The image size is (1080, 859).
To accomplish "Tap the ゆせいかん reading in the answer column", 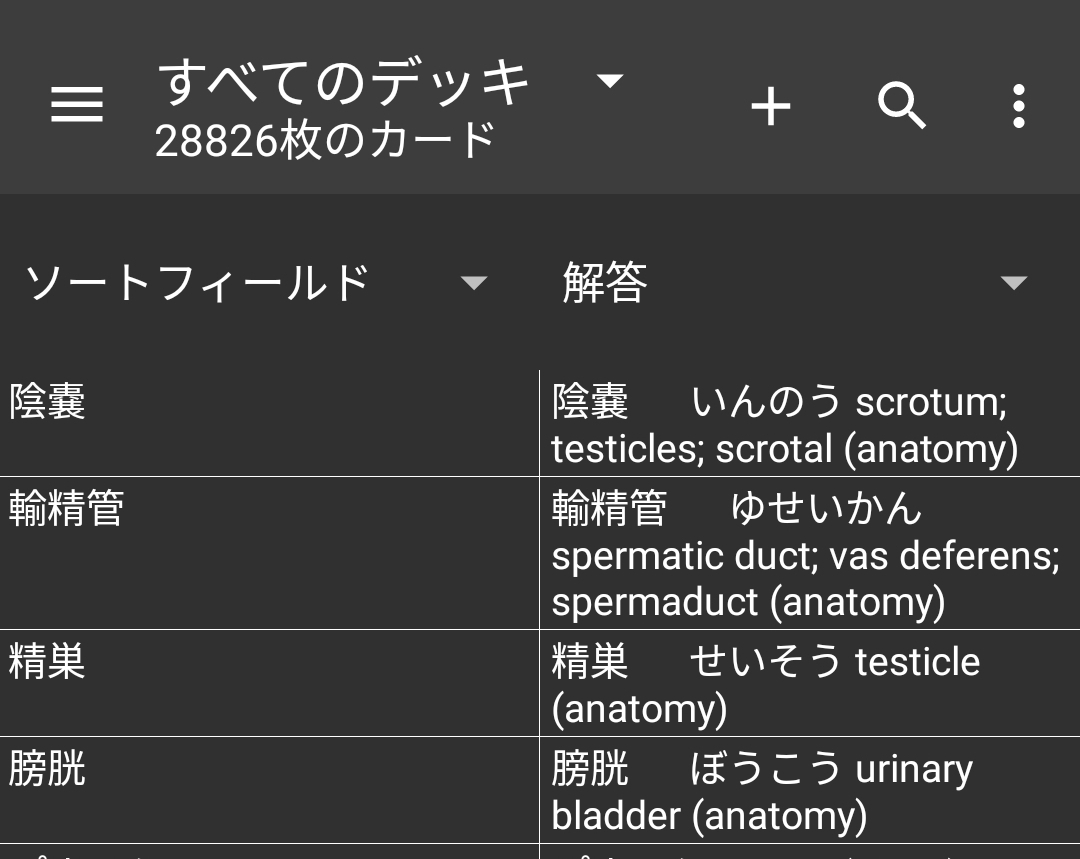I will [826, 509].
